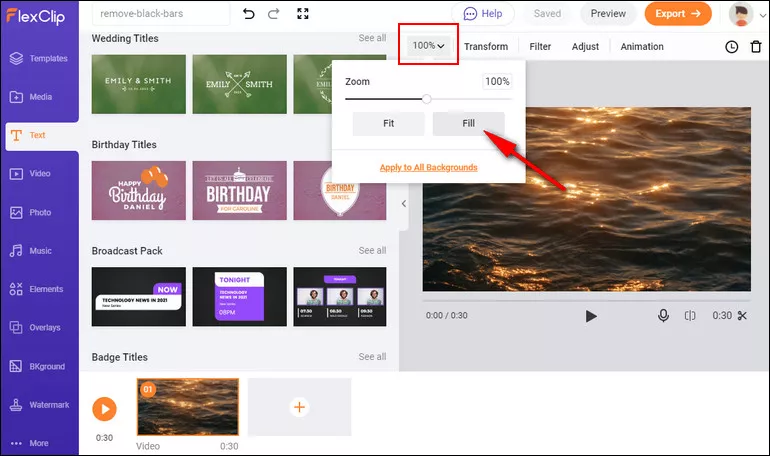Click See all for Wedding Titles
Image resolution: width=770 pixels, height=456 pixels.
(372, 38)
